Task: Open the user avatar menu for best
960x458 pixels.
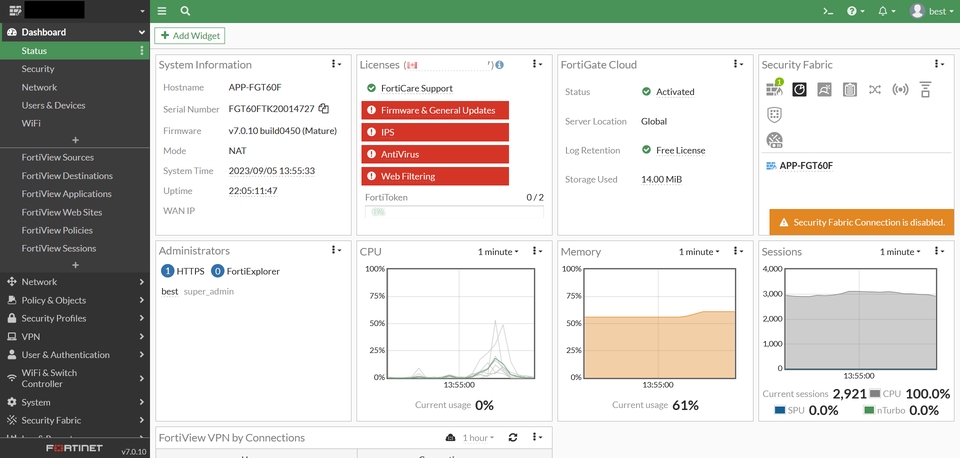Action: point(931,11)
